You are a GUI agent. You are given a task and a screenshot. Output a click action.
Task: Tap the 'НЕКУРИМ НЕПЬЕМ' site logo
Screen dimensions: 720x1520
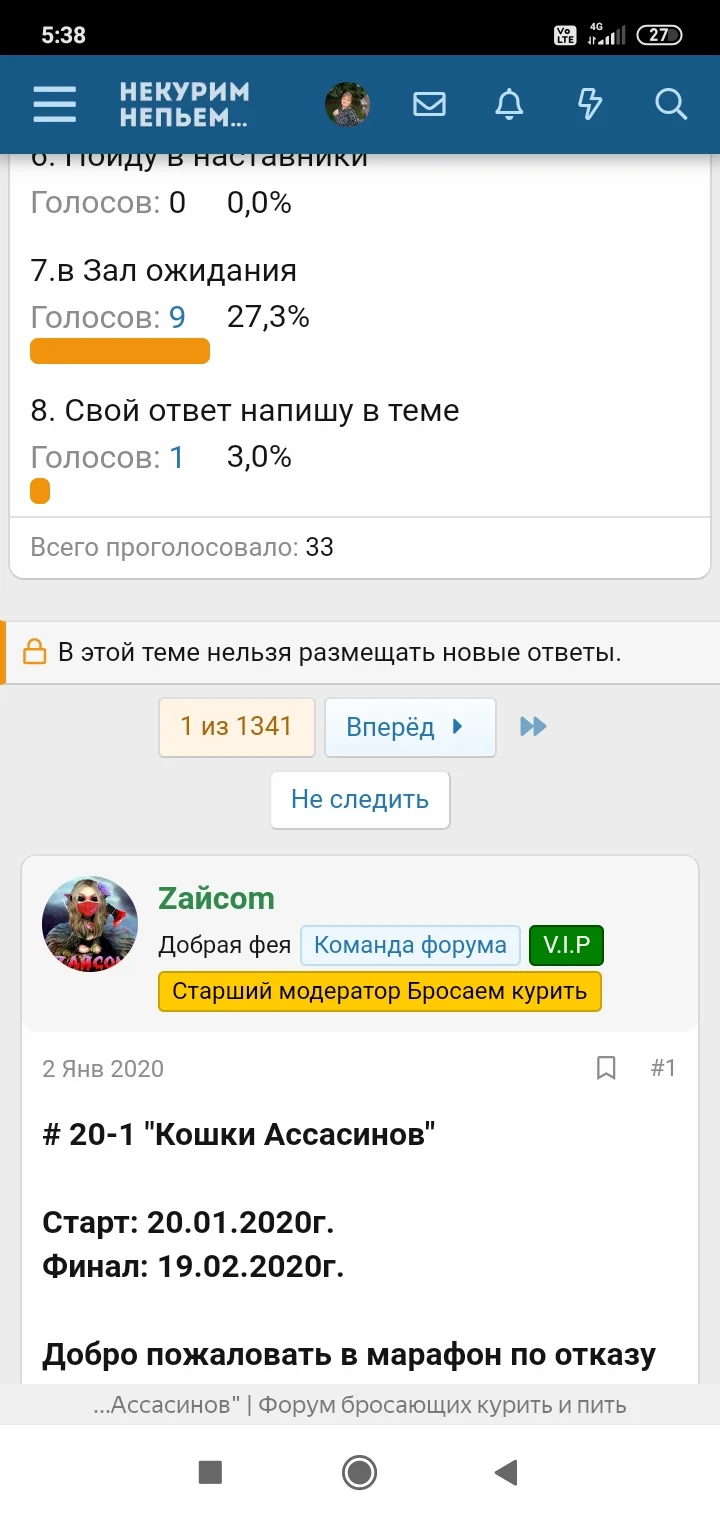[x=184, y=103]
